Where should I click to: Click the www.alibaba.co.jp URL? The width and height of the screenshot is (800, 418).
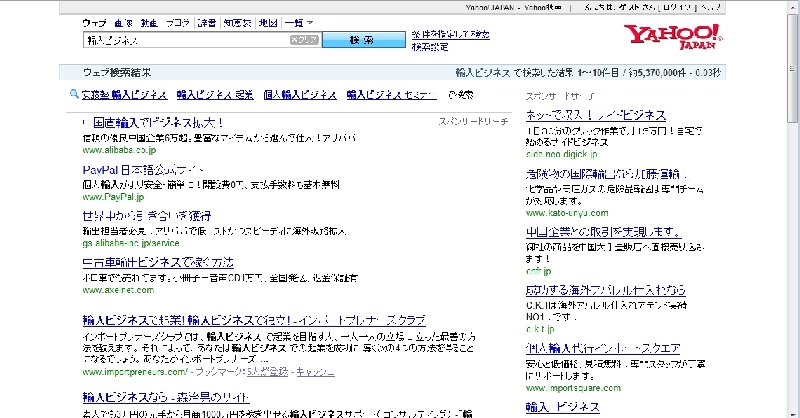tap(119, 150)
